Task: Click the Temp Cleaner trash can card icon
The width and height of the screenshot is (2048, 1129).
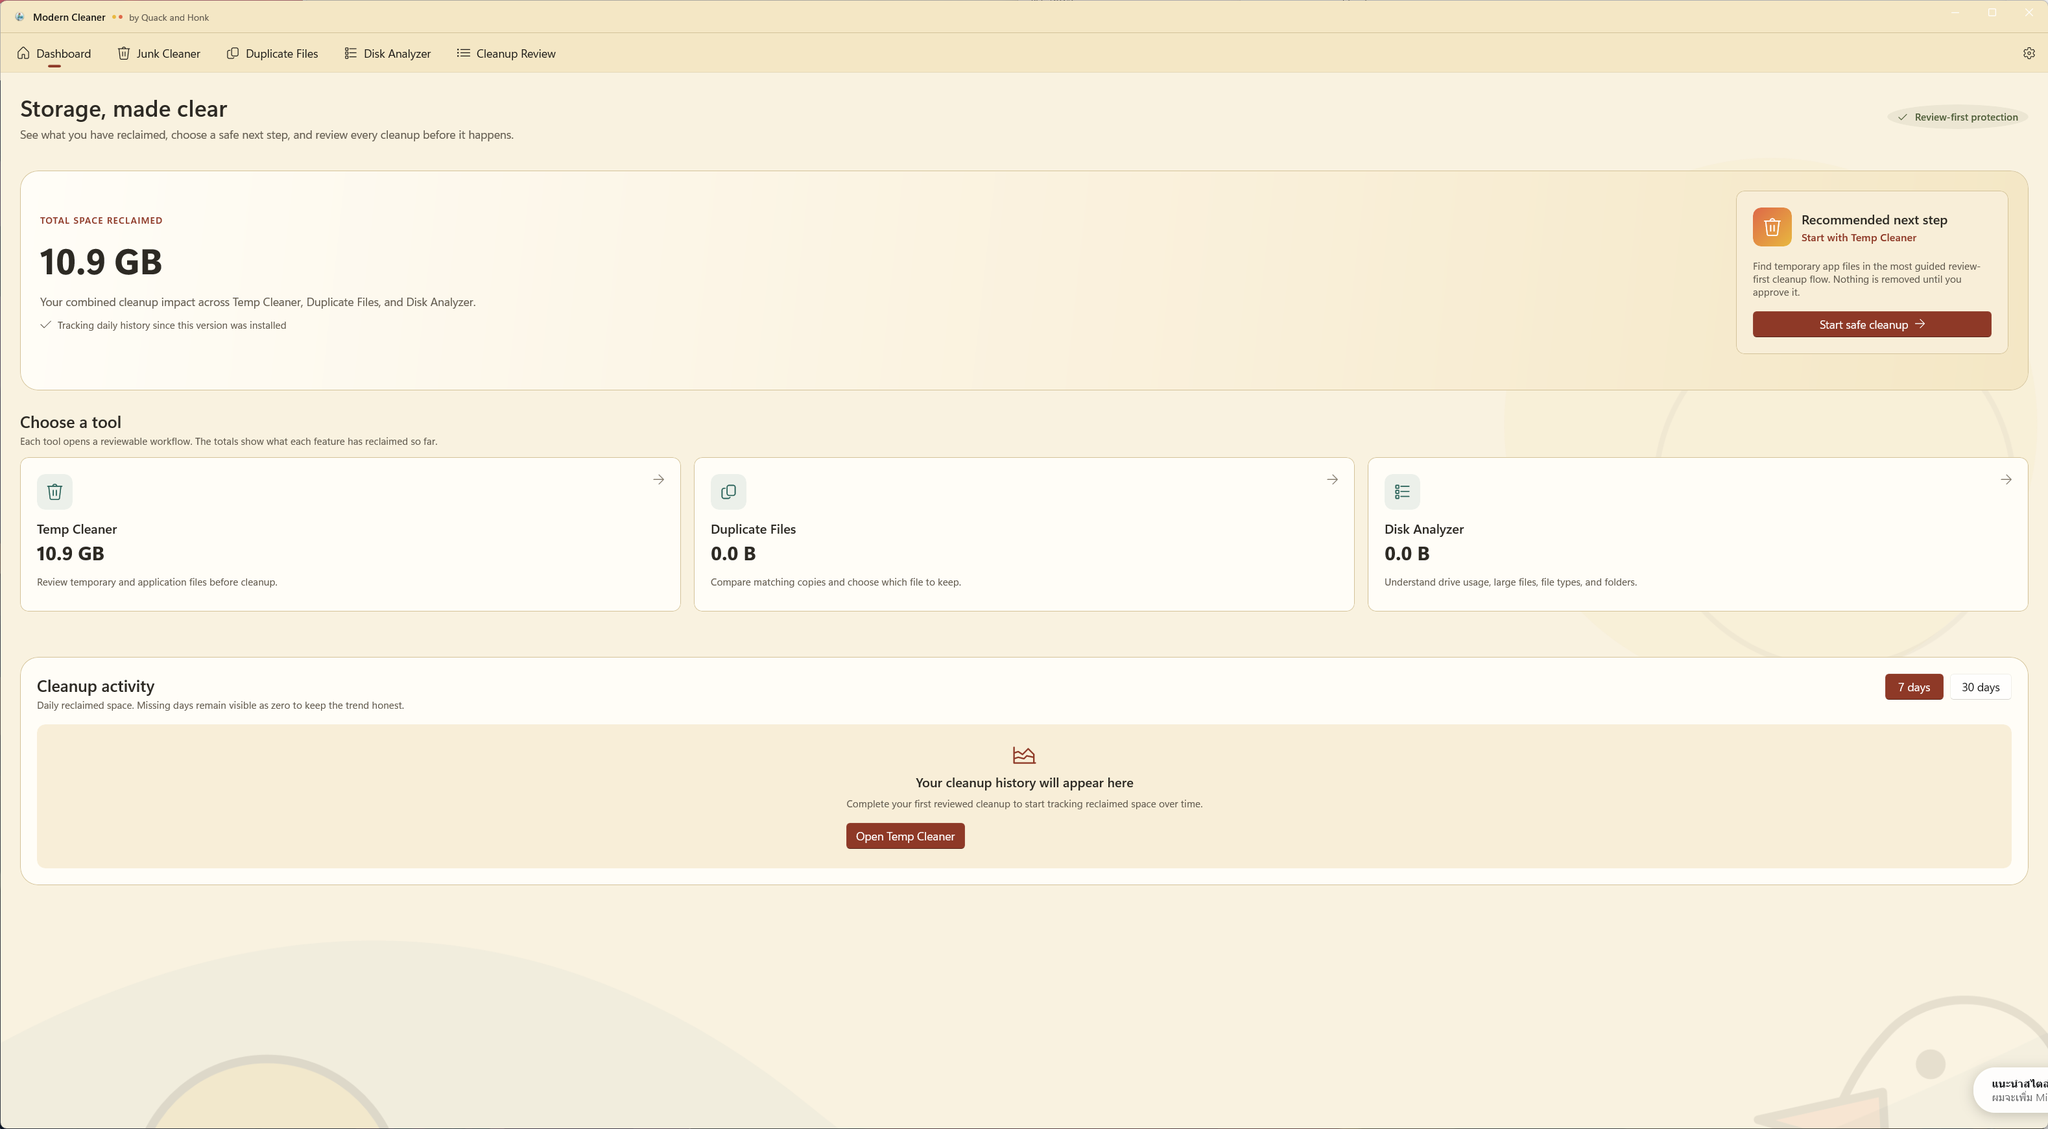Action: pyautogui.click(x=55, y=491)
